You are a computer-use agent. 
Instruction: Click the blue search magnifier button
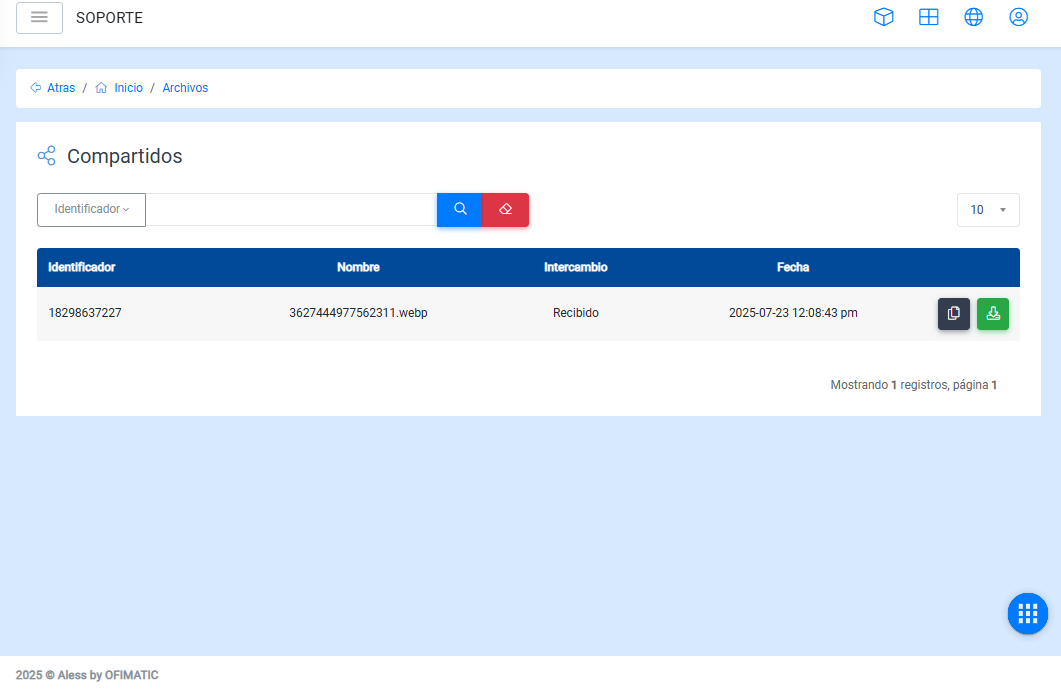click(460, 210)
